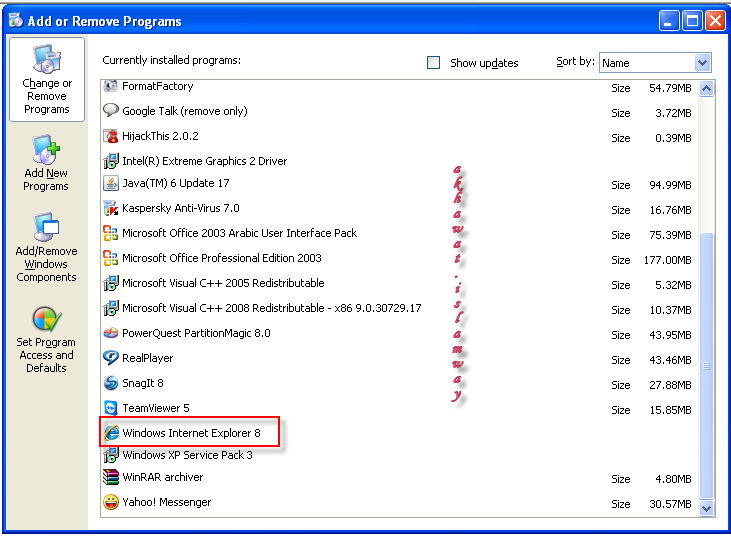Click the 4.80MB size value
Screen dimensions: 731x537
[x=673, y=479]
